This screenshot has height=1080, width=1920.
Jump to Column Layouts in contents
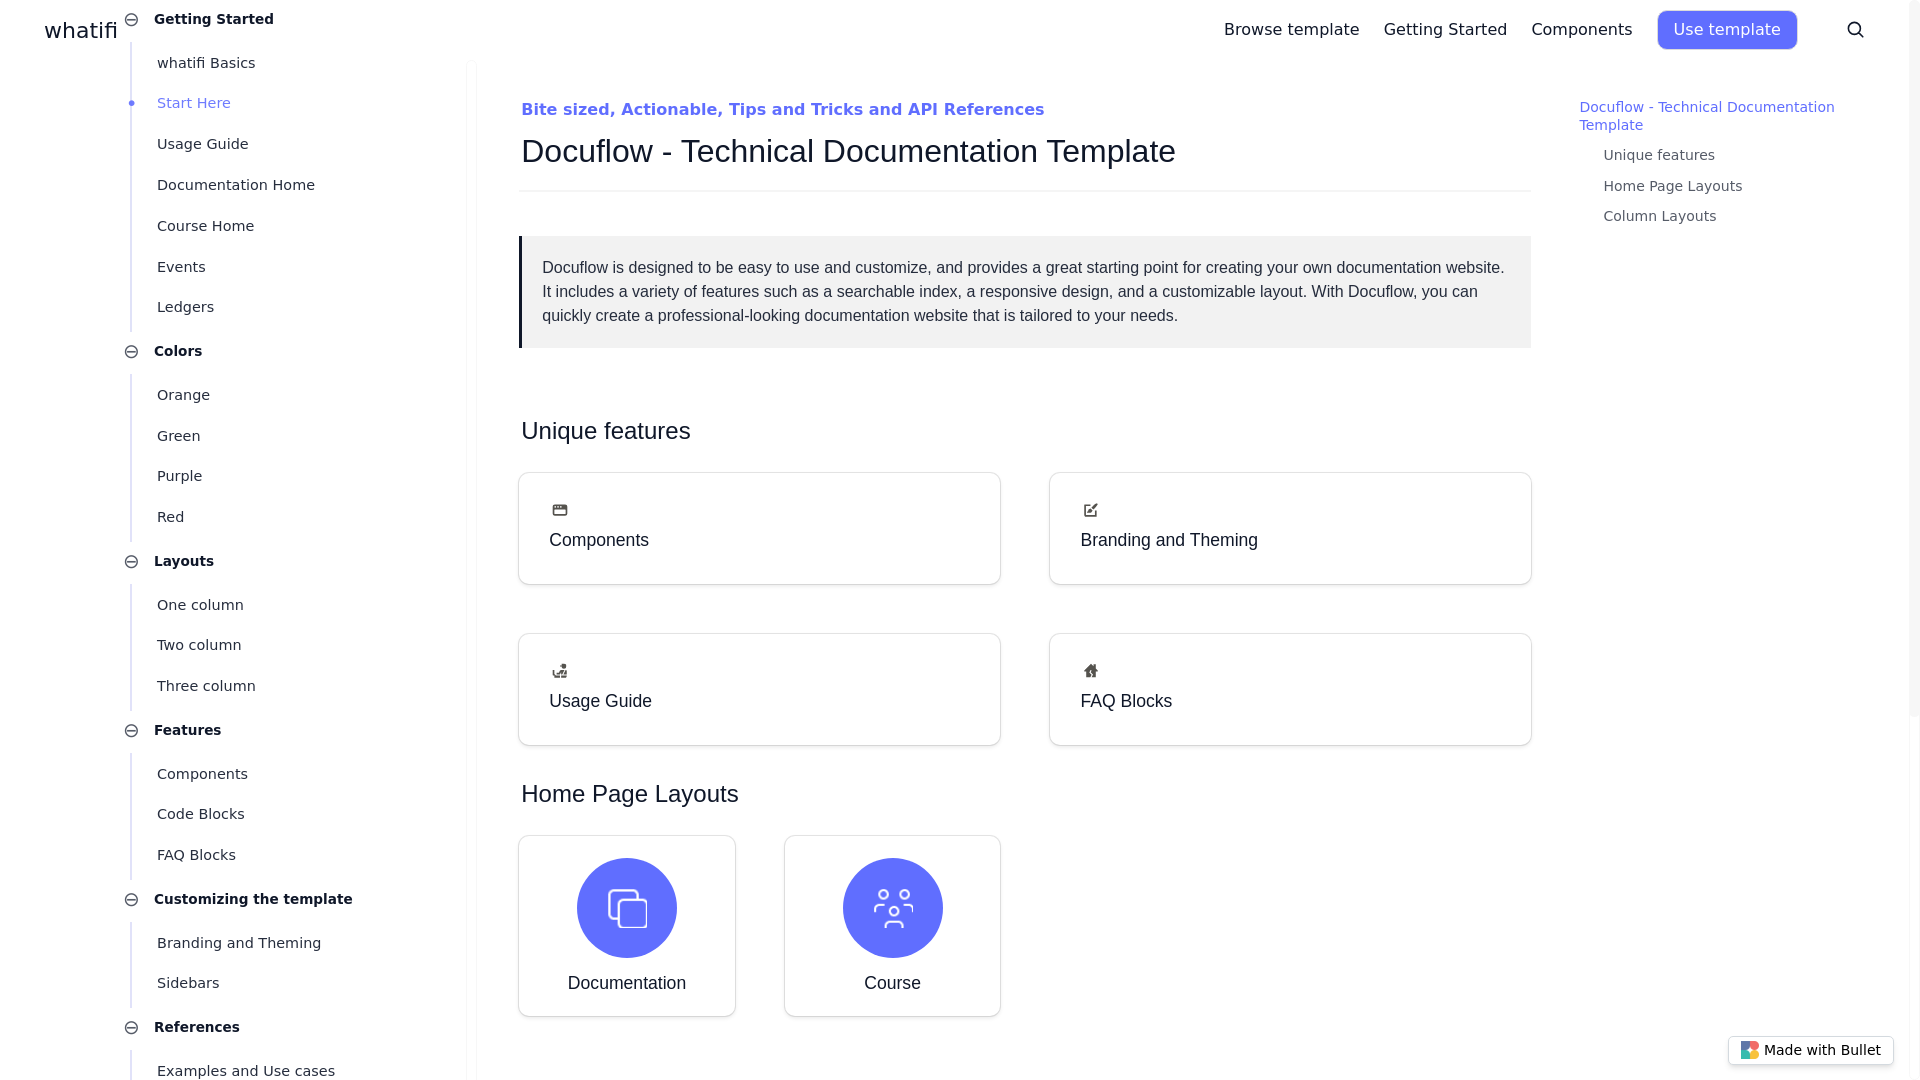(1660, 216)
